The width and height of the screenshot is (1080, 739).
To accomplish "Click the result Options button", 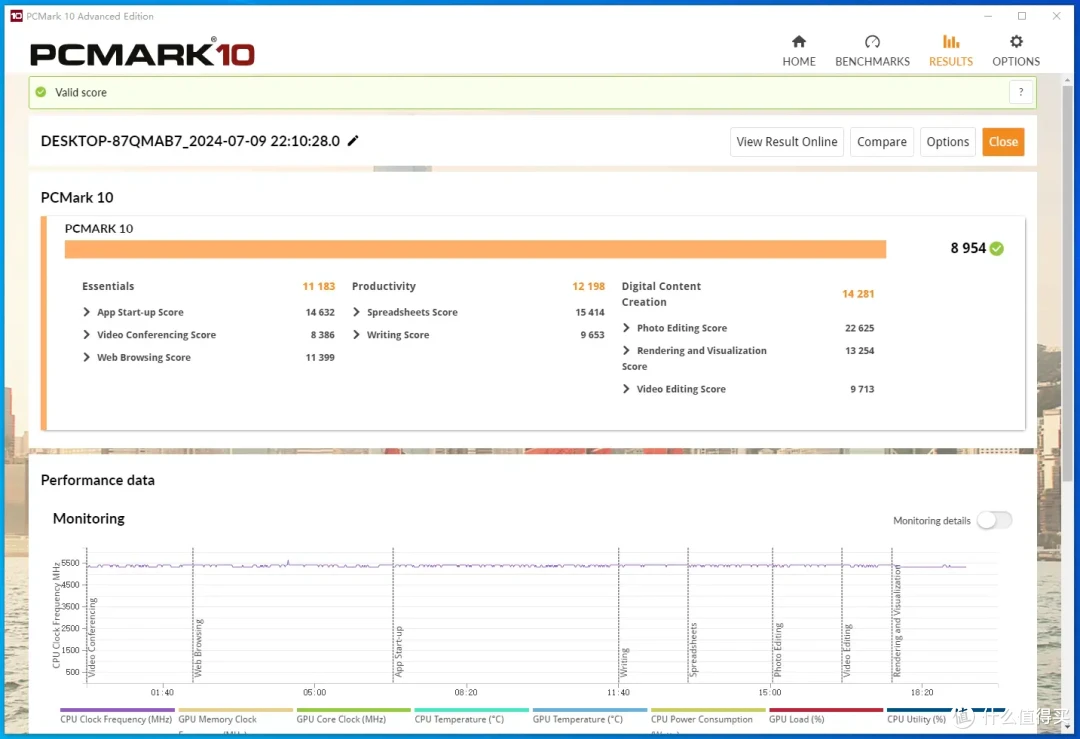I will coord(948,142).
